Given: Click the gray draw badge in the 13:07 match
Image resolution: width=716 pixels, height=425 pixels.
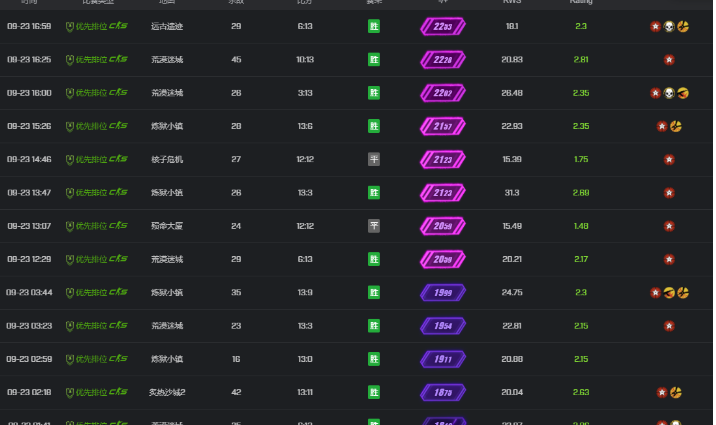Looking at the screenshot, I should click(x=374, y=226).
